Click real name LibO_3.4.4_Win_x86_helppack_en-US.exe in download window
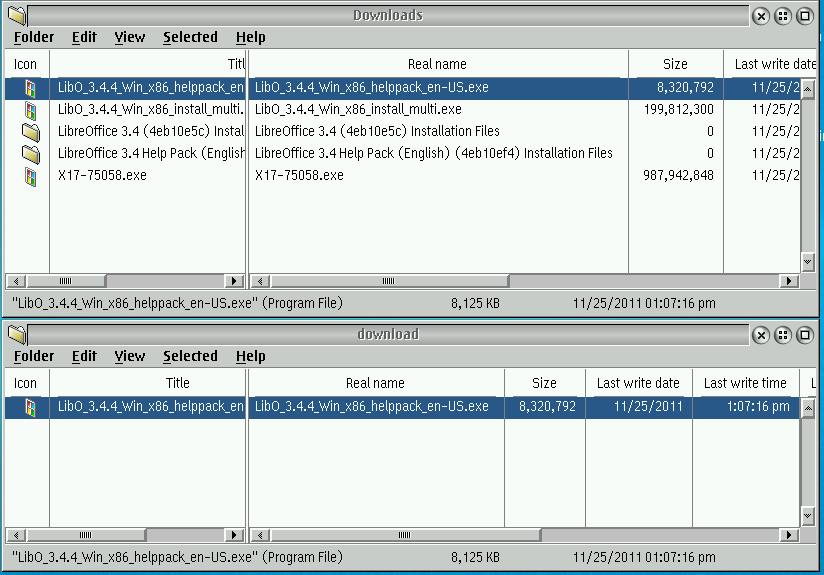 click(x=372, y=407)
